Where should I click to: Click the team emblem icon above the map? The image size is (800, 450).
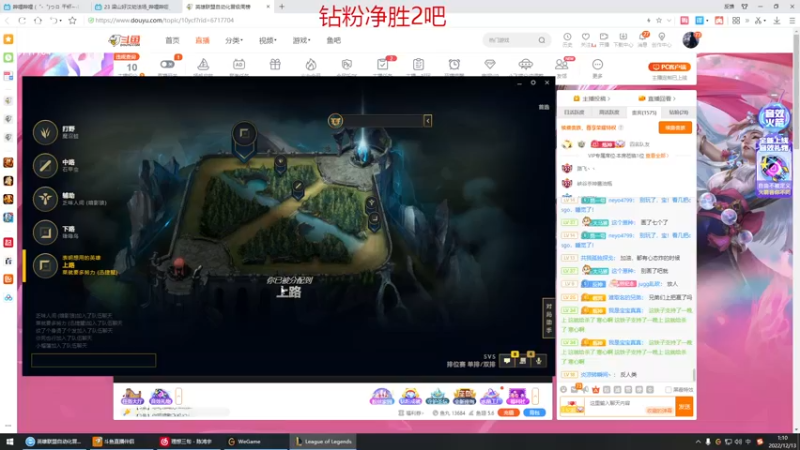[x=335, y=121]
